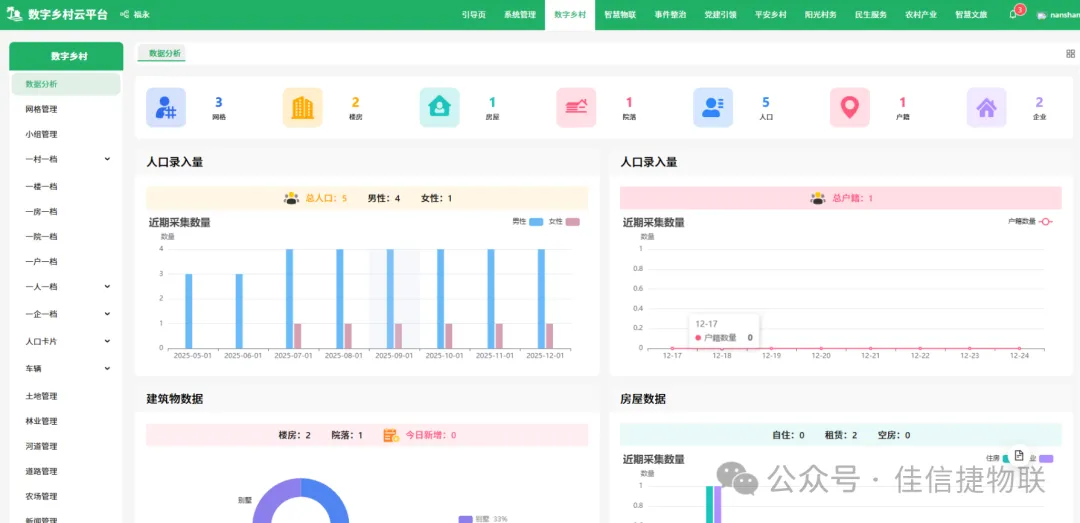This screenshot has height=523, width=1080.
Task: Open the 农村产业 top menu
Action: [921, 14]
